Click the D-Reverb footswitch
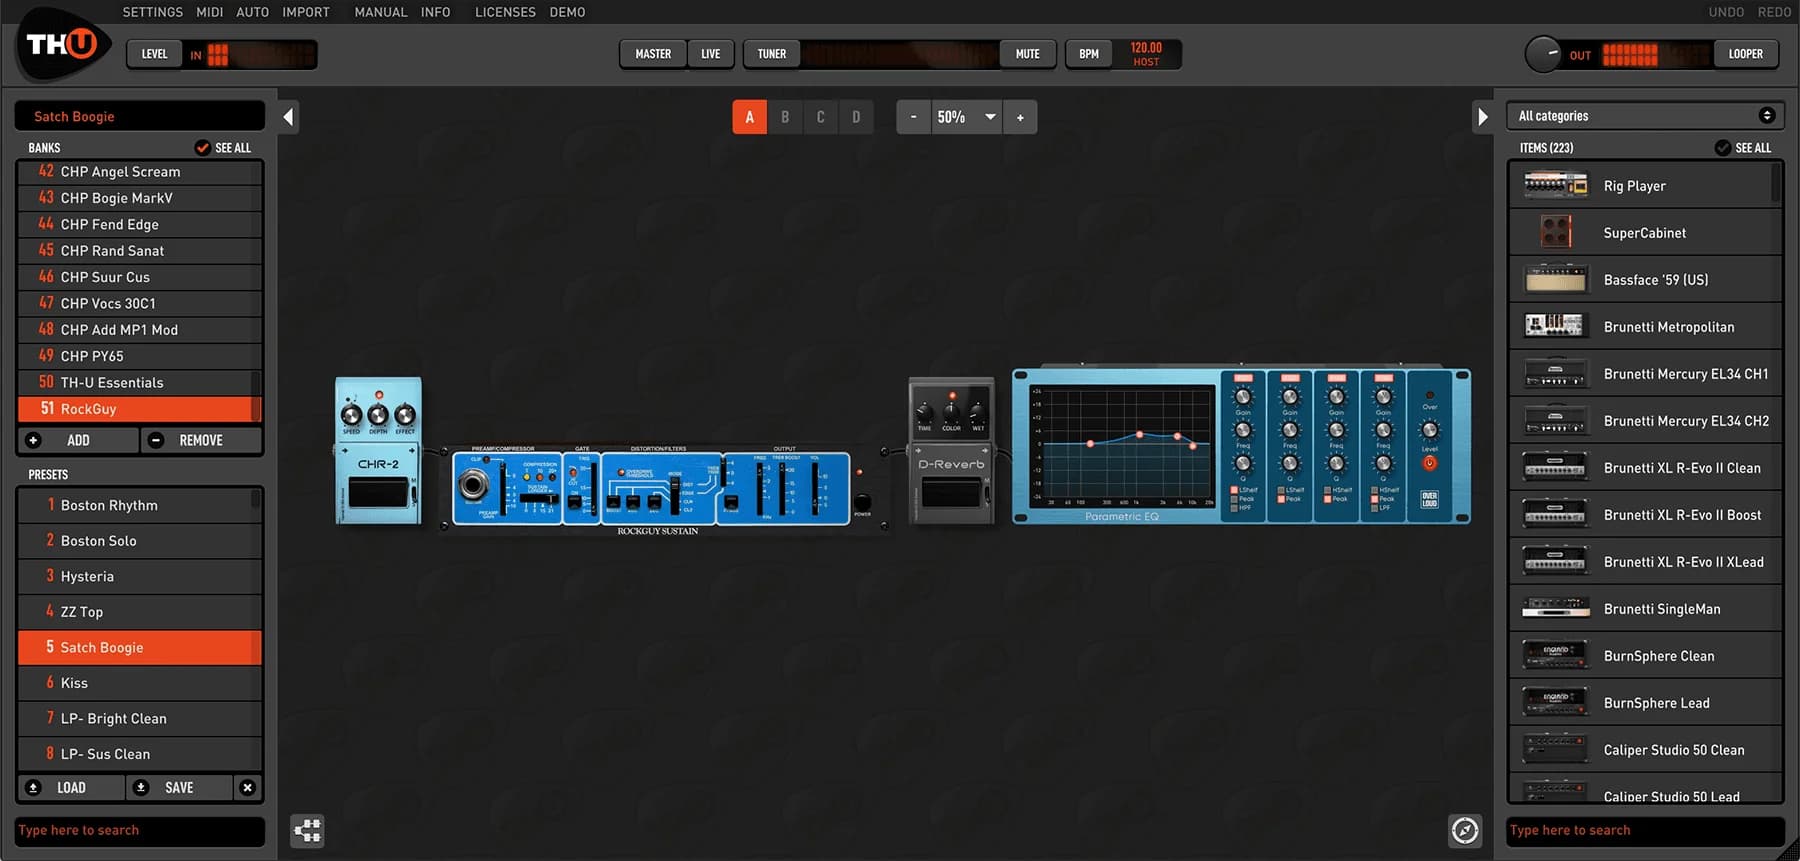 click(951, 492)
